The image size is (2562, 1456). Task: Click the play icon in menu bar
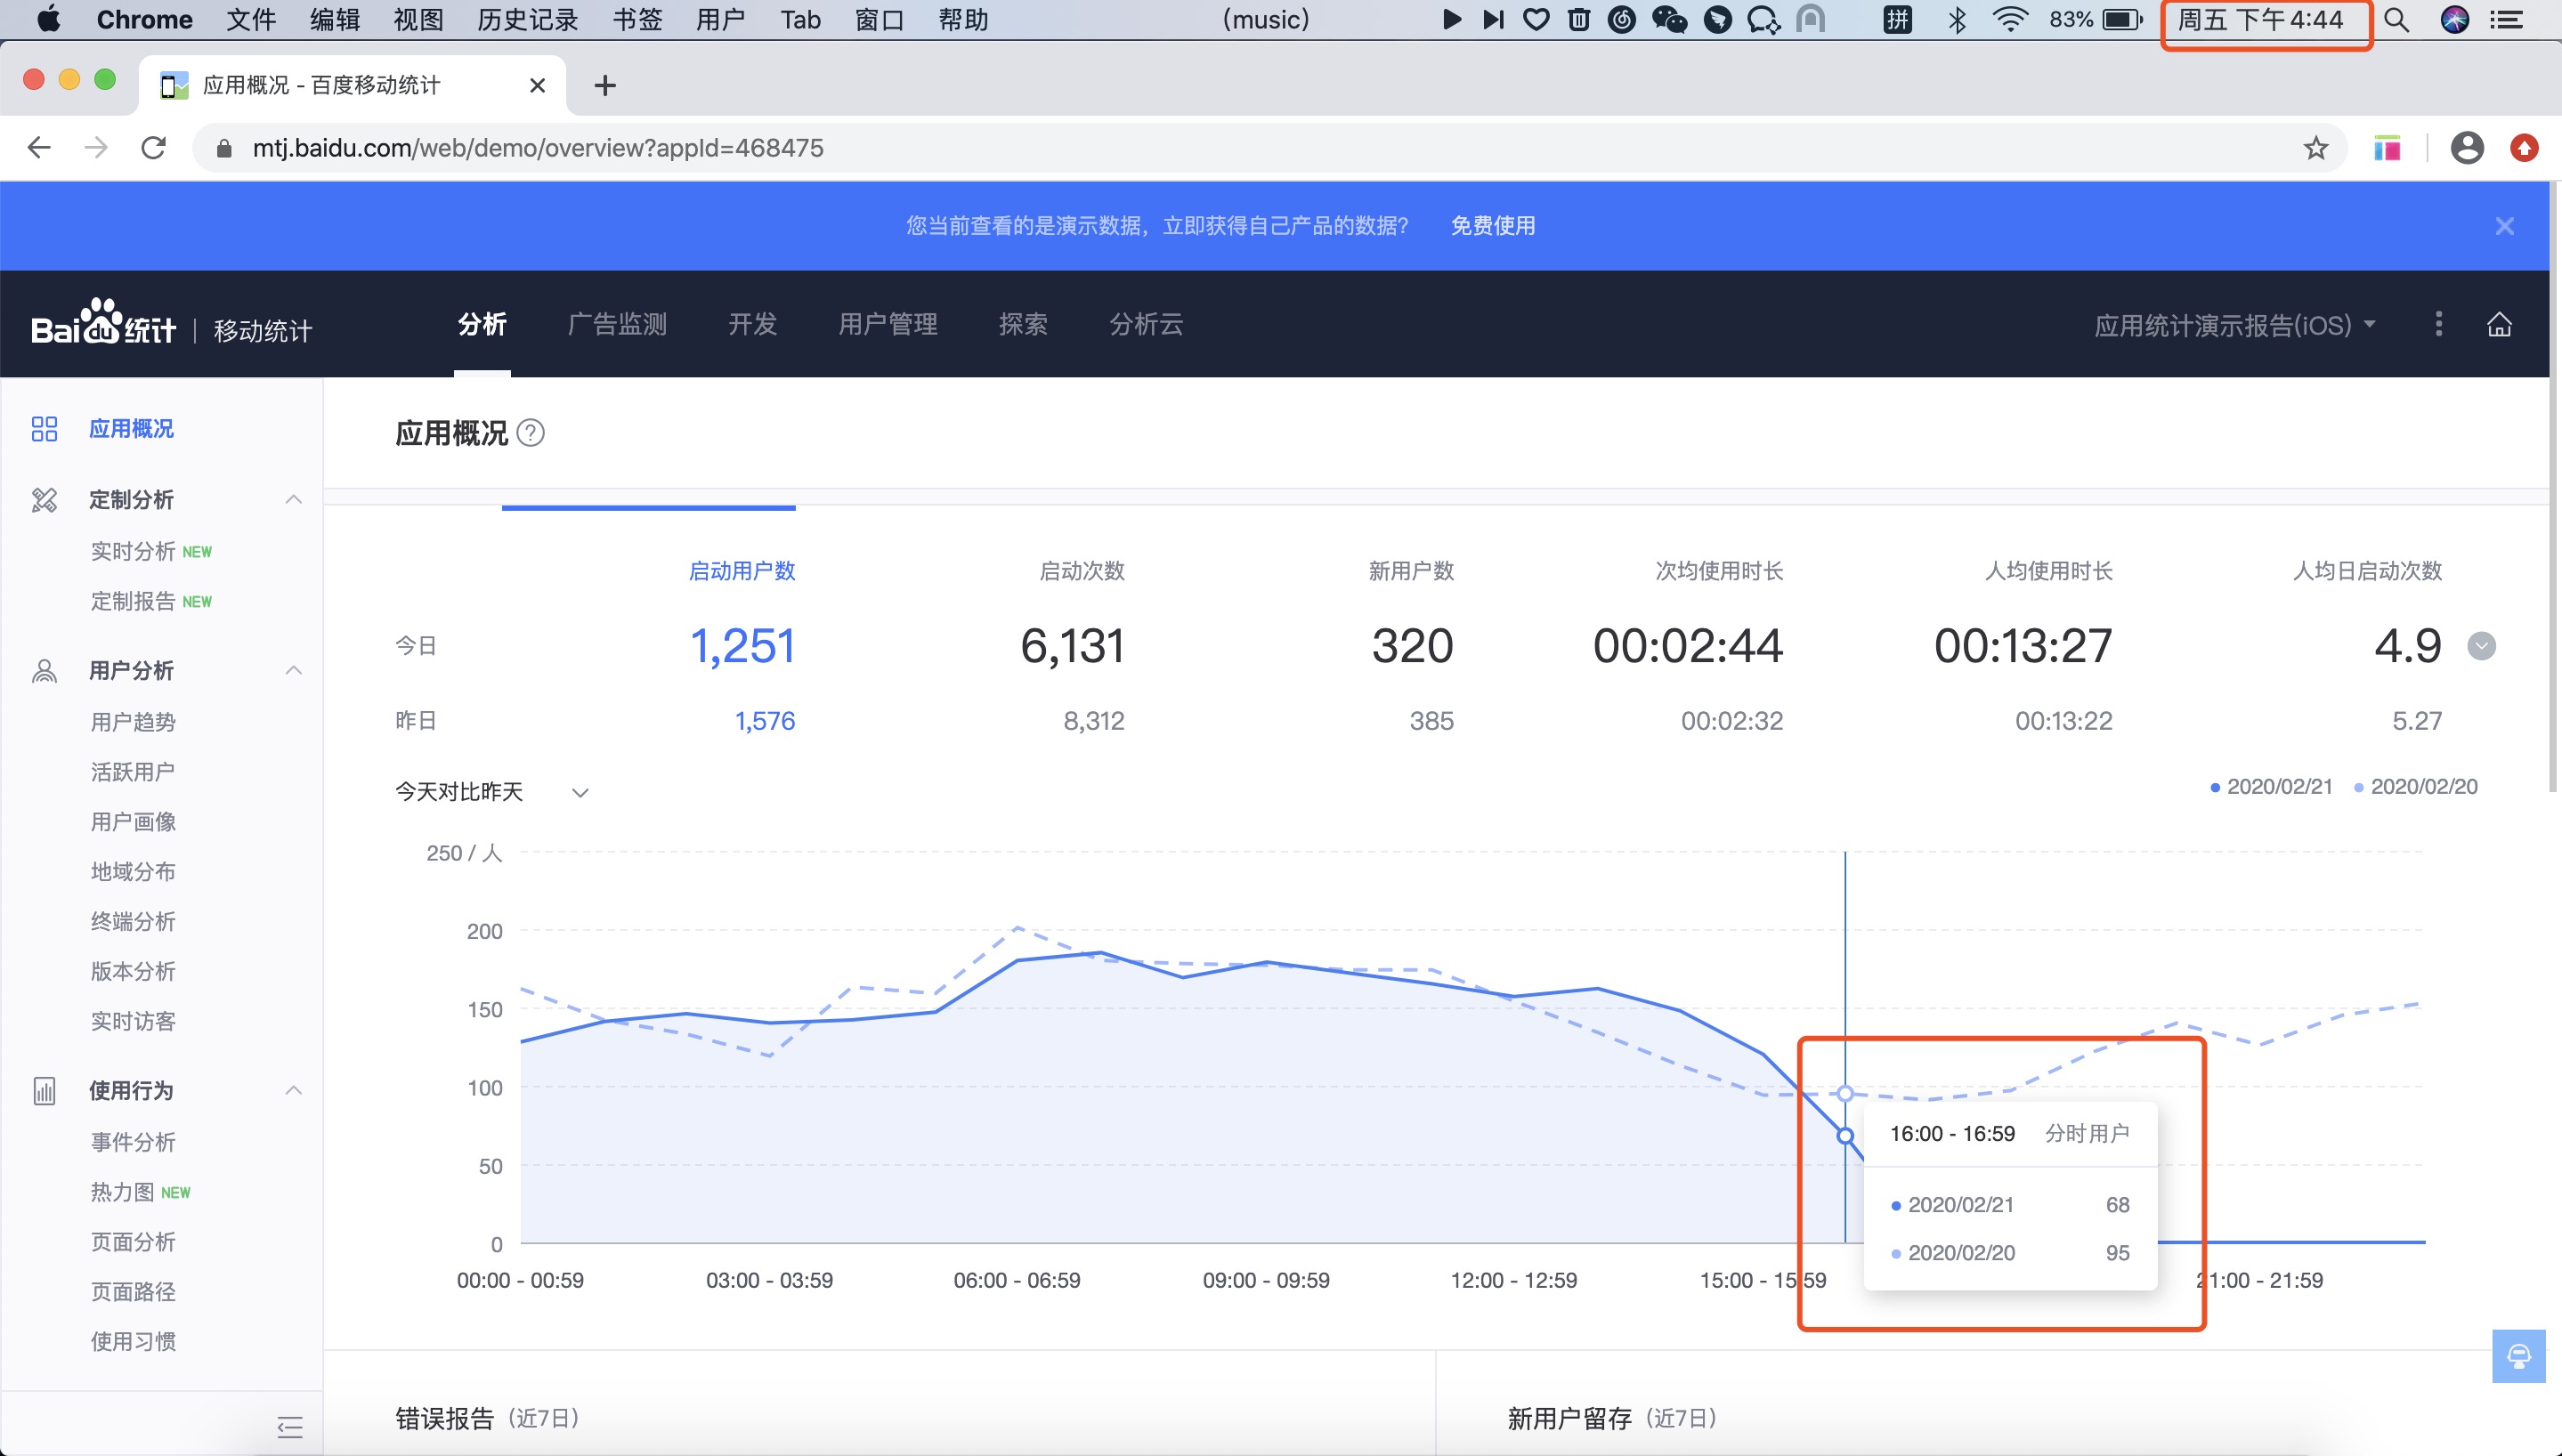pos(1452,19)
